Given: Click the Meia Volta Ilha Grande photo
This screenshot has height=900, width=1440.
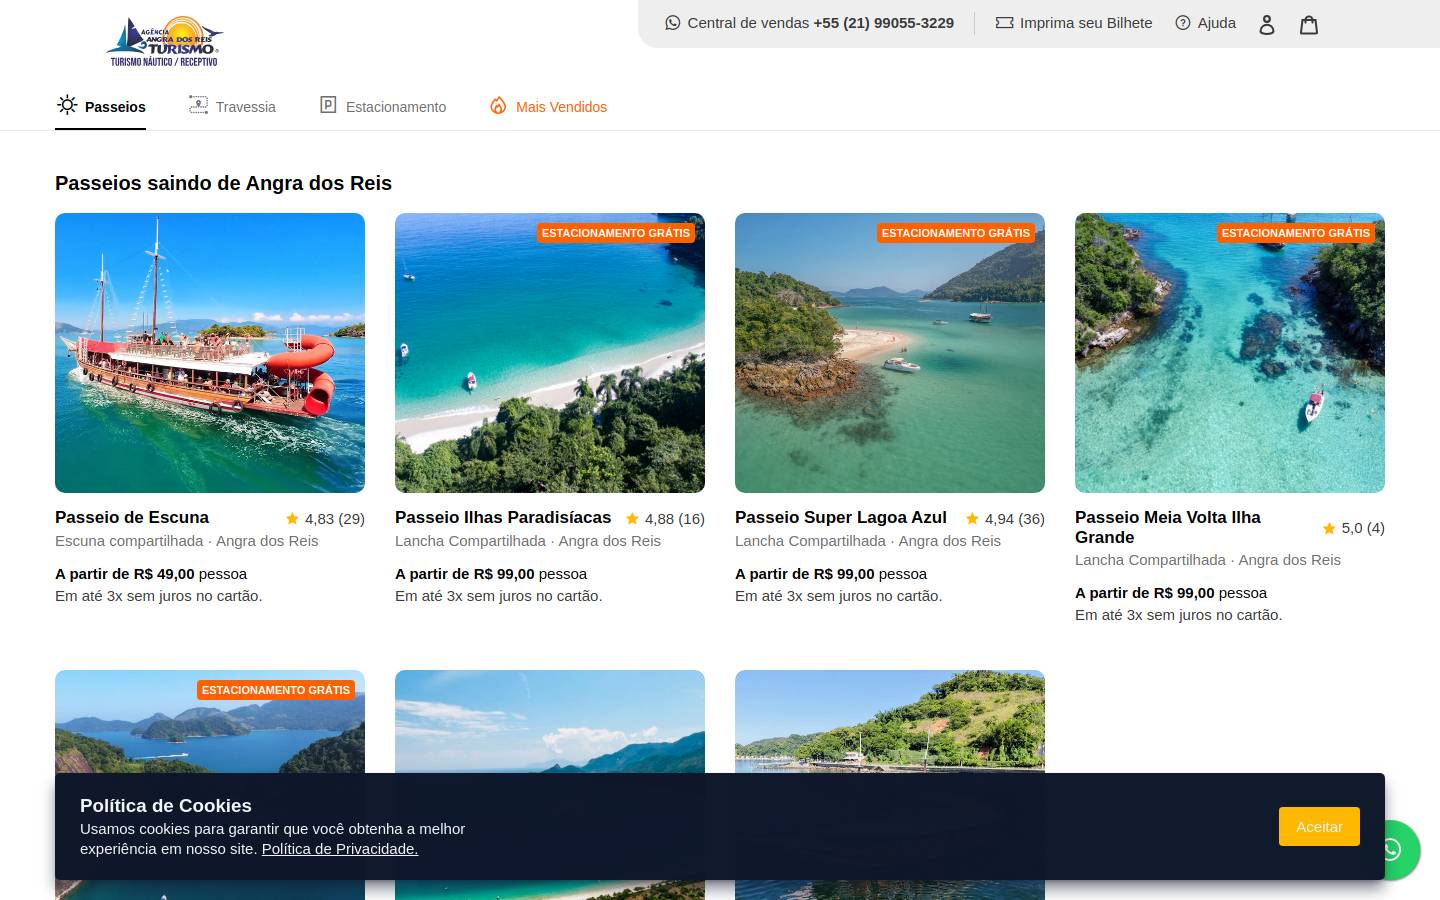Looking at the screenshot, I should click(x=1230, y=353).
